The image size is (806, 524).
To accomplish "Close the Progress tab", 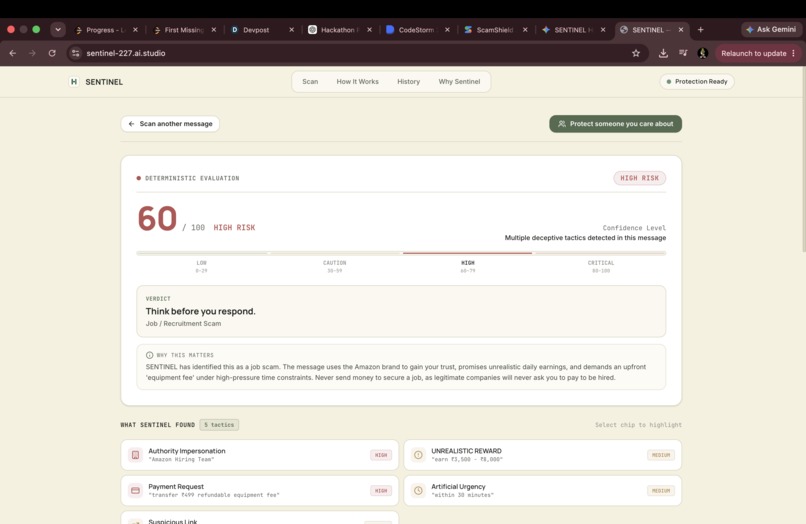I will [135, 30].
